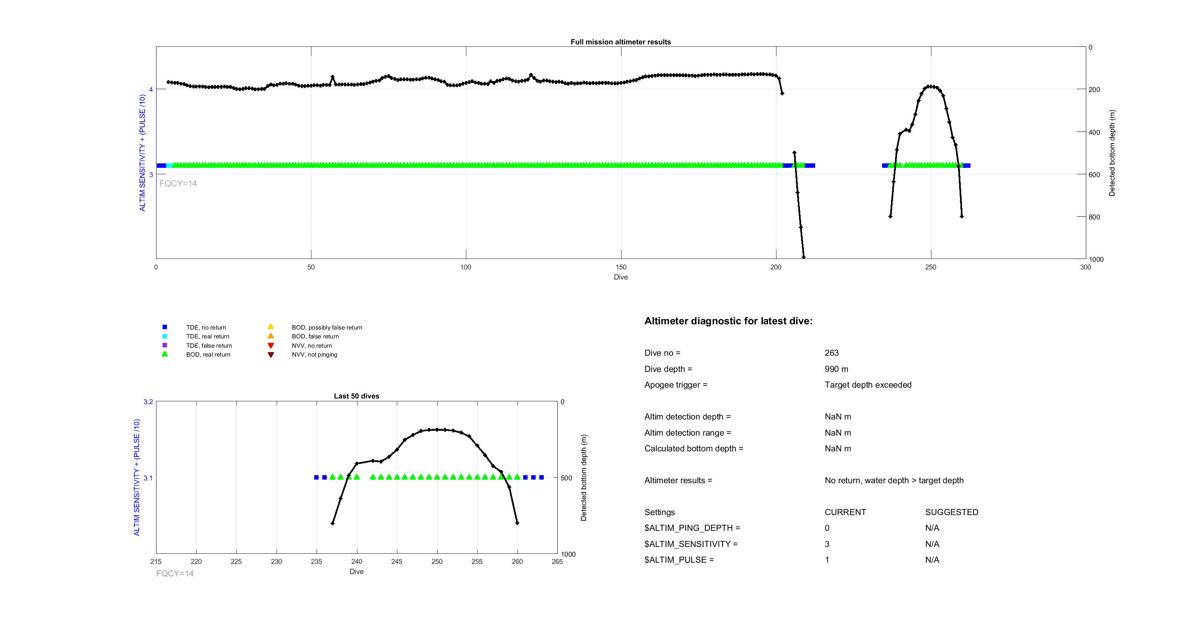
Task: Click the NaN m value for Altim detection depth
Action: point(838,417)
